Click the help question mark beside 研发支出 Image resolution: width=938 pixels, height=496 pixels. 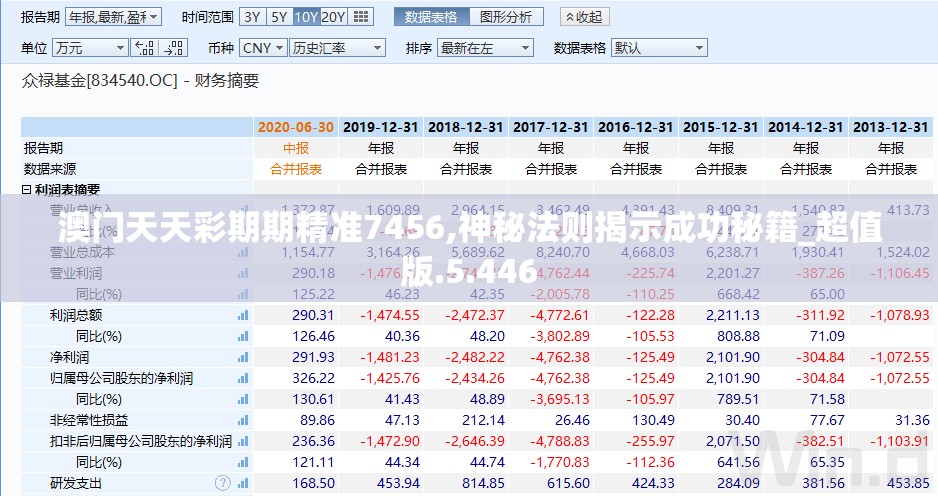tap(223, 483)
